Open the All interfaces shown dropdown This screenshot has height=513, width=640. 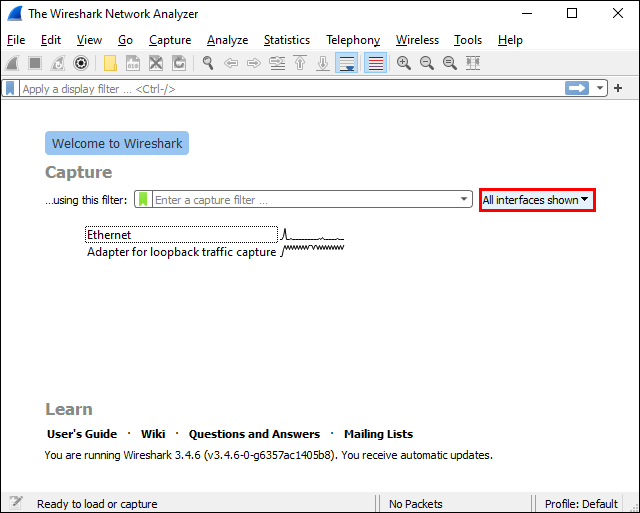pyautogui.click(x=537, y=200)
